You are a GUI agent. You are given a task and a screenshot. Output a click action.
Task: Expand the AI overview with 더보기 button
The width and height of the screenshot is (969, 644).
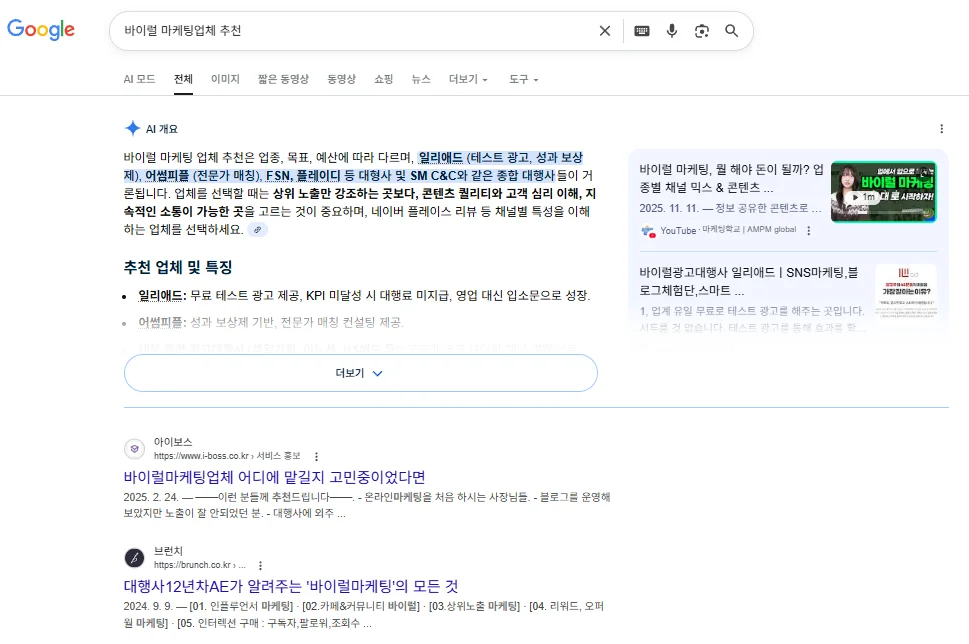click(x=360, y=373)
